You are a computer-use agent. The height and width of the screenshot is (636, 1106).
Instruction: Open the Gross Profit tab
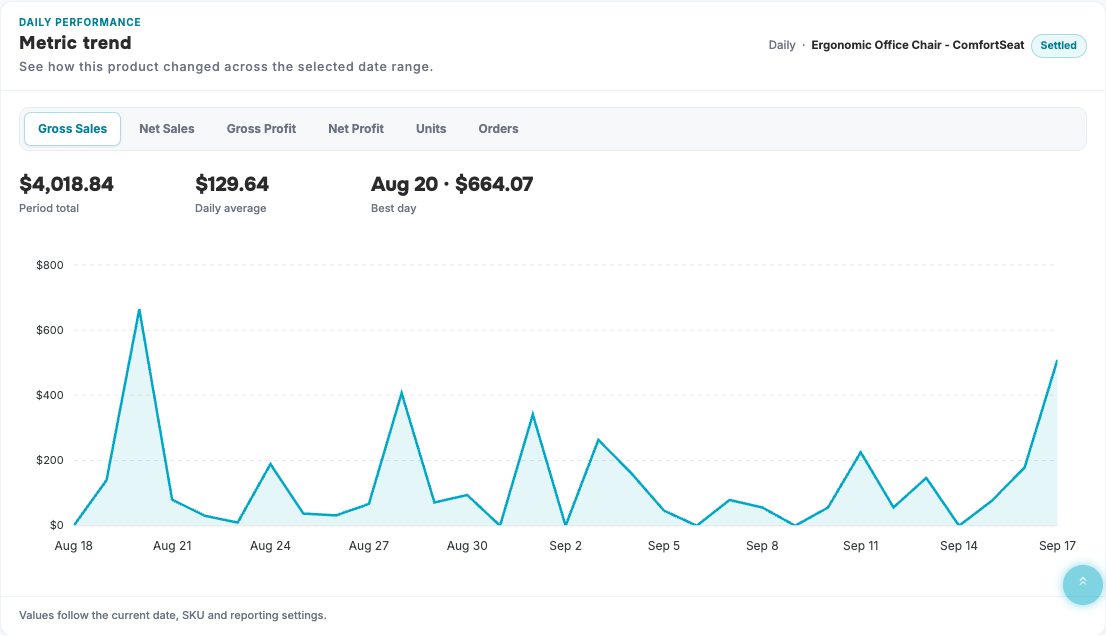(261, 129)
